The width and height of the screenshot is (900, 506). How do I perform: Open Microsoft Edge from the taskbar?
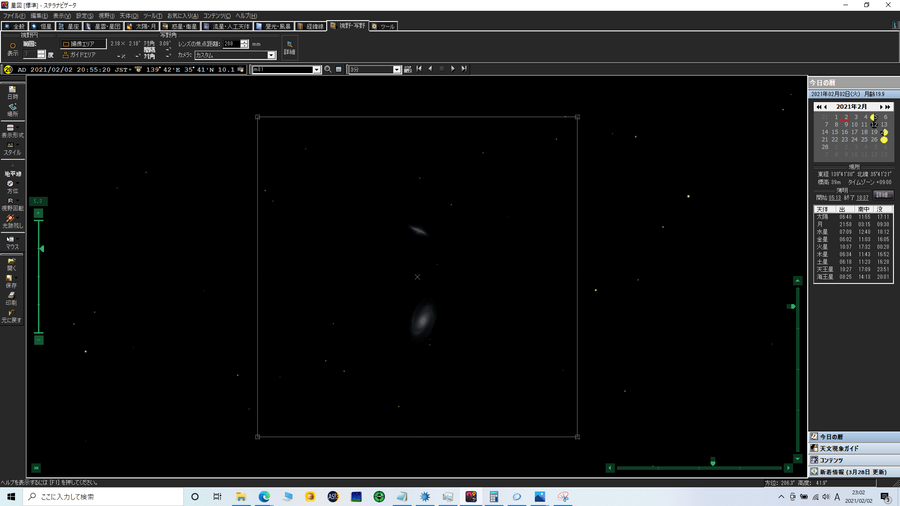point(264,497)
